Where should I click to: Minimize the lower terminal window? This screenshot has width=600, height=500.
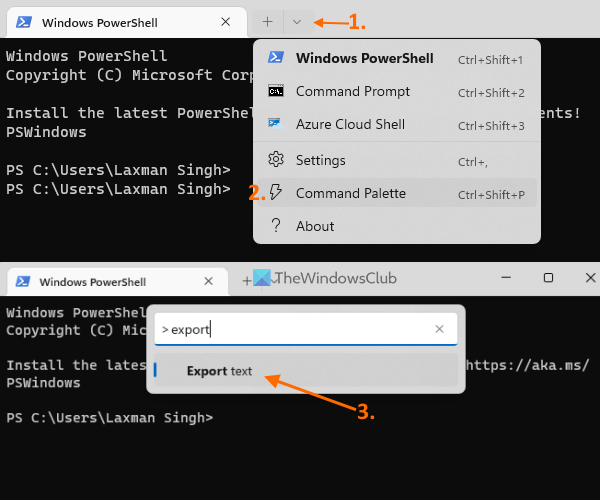pos(501,278)
